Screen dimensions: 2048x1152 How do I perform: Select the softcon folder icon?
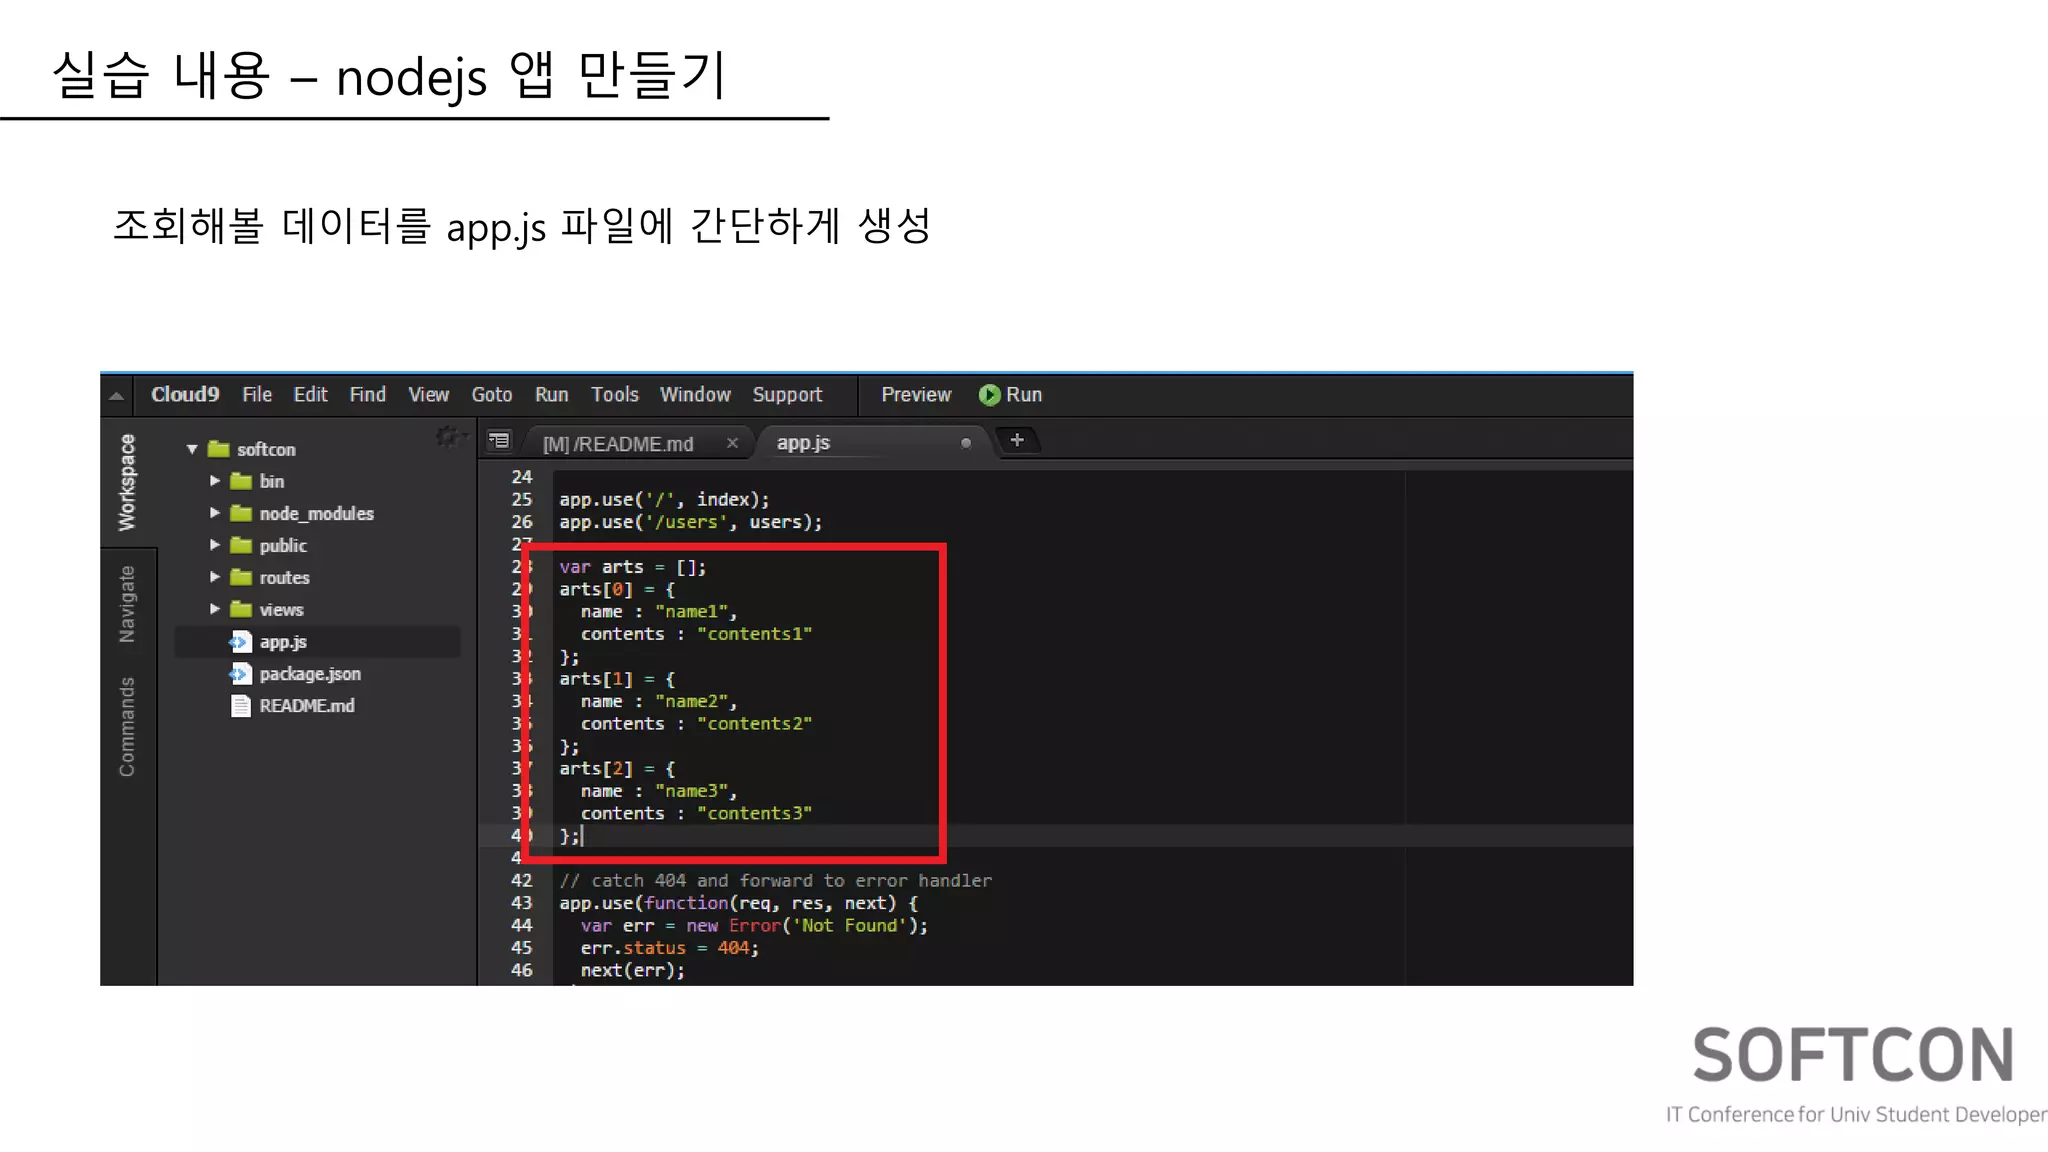pos(219,449)
